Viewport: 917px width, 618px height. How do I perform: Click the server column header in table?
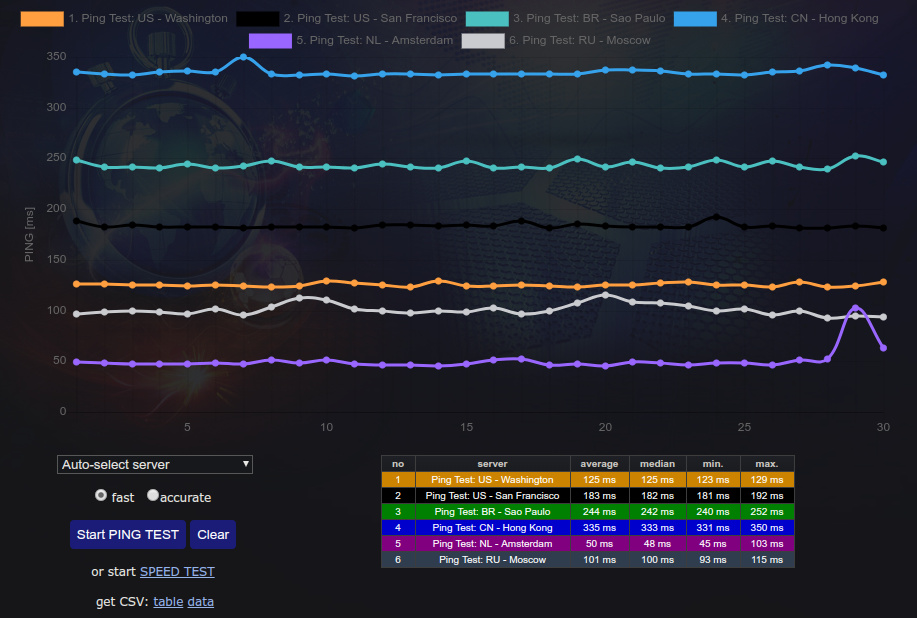point(491,464)
